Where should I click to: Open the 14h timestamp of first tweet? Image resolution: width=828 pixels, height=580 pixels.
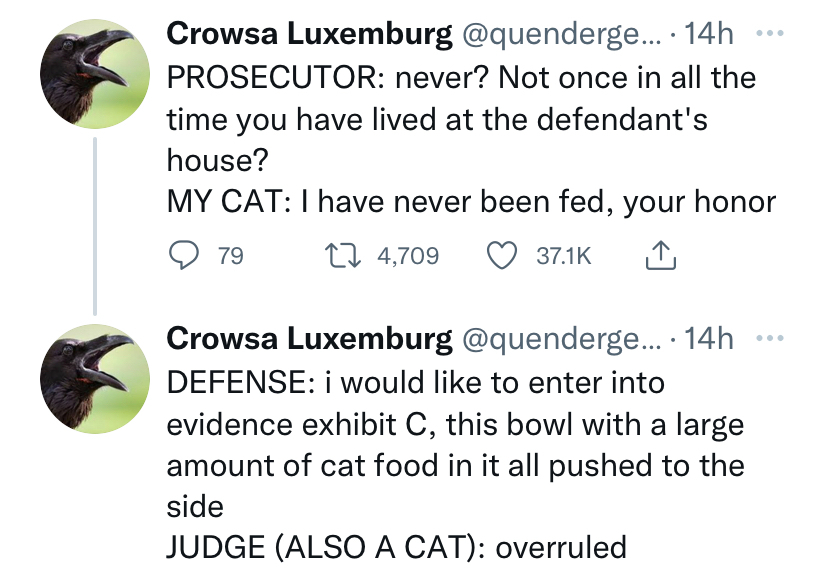tap(709, 34)
